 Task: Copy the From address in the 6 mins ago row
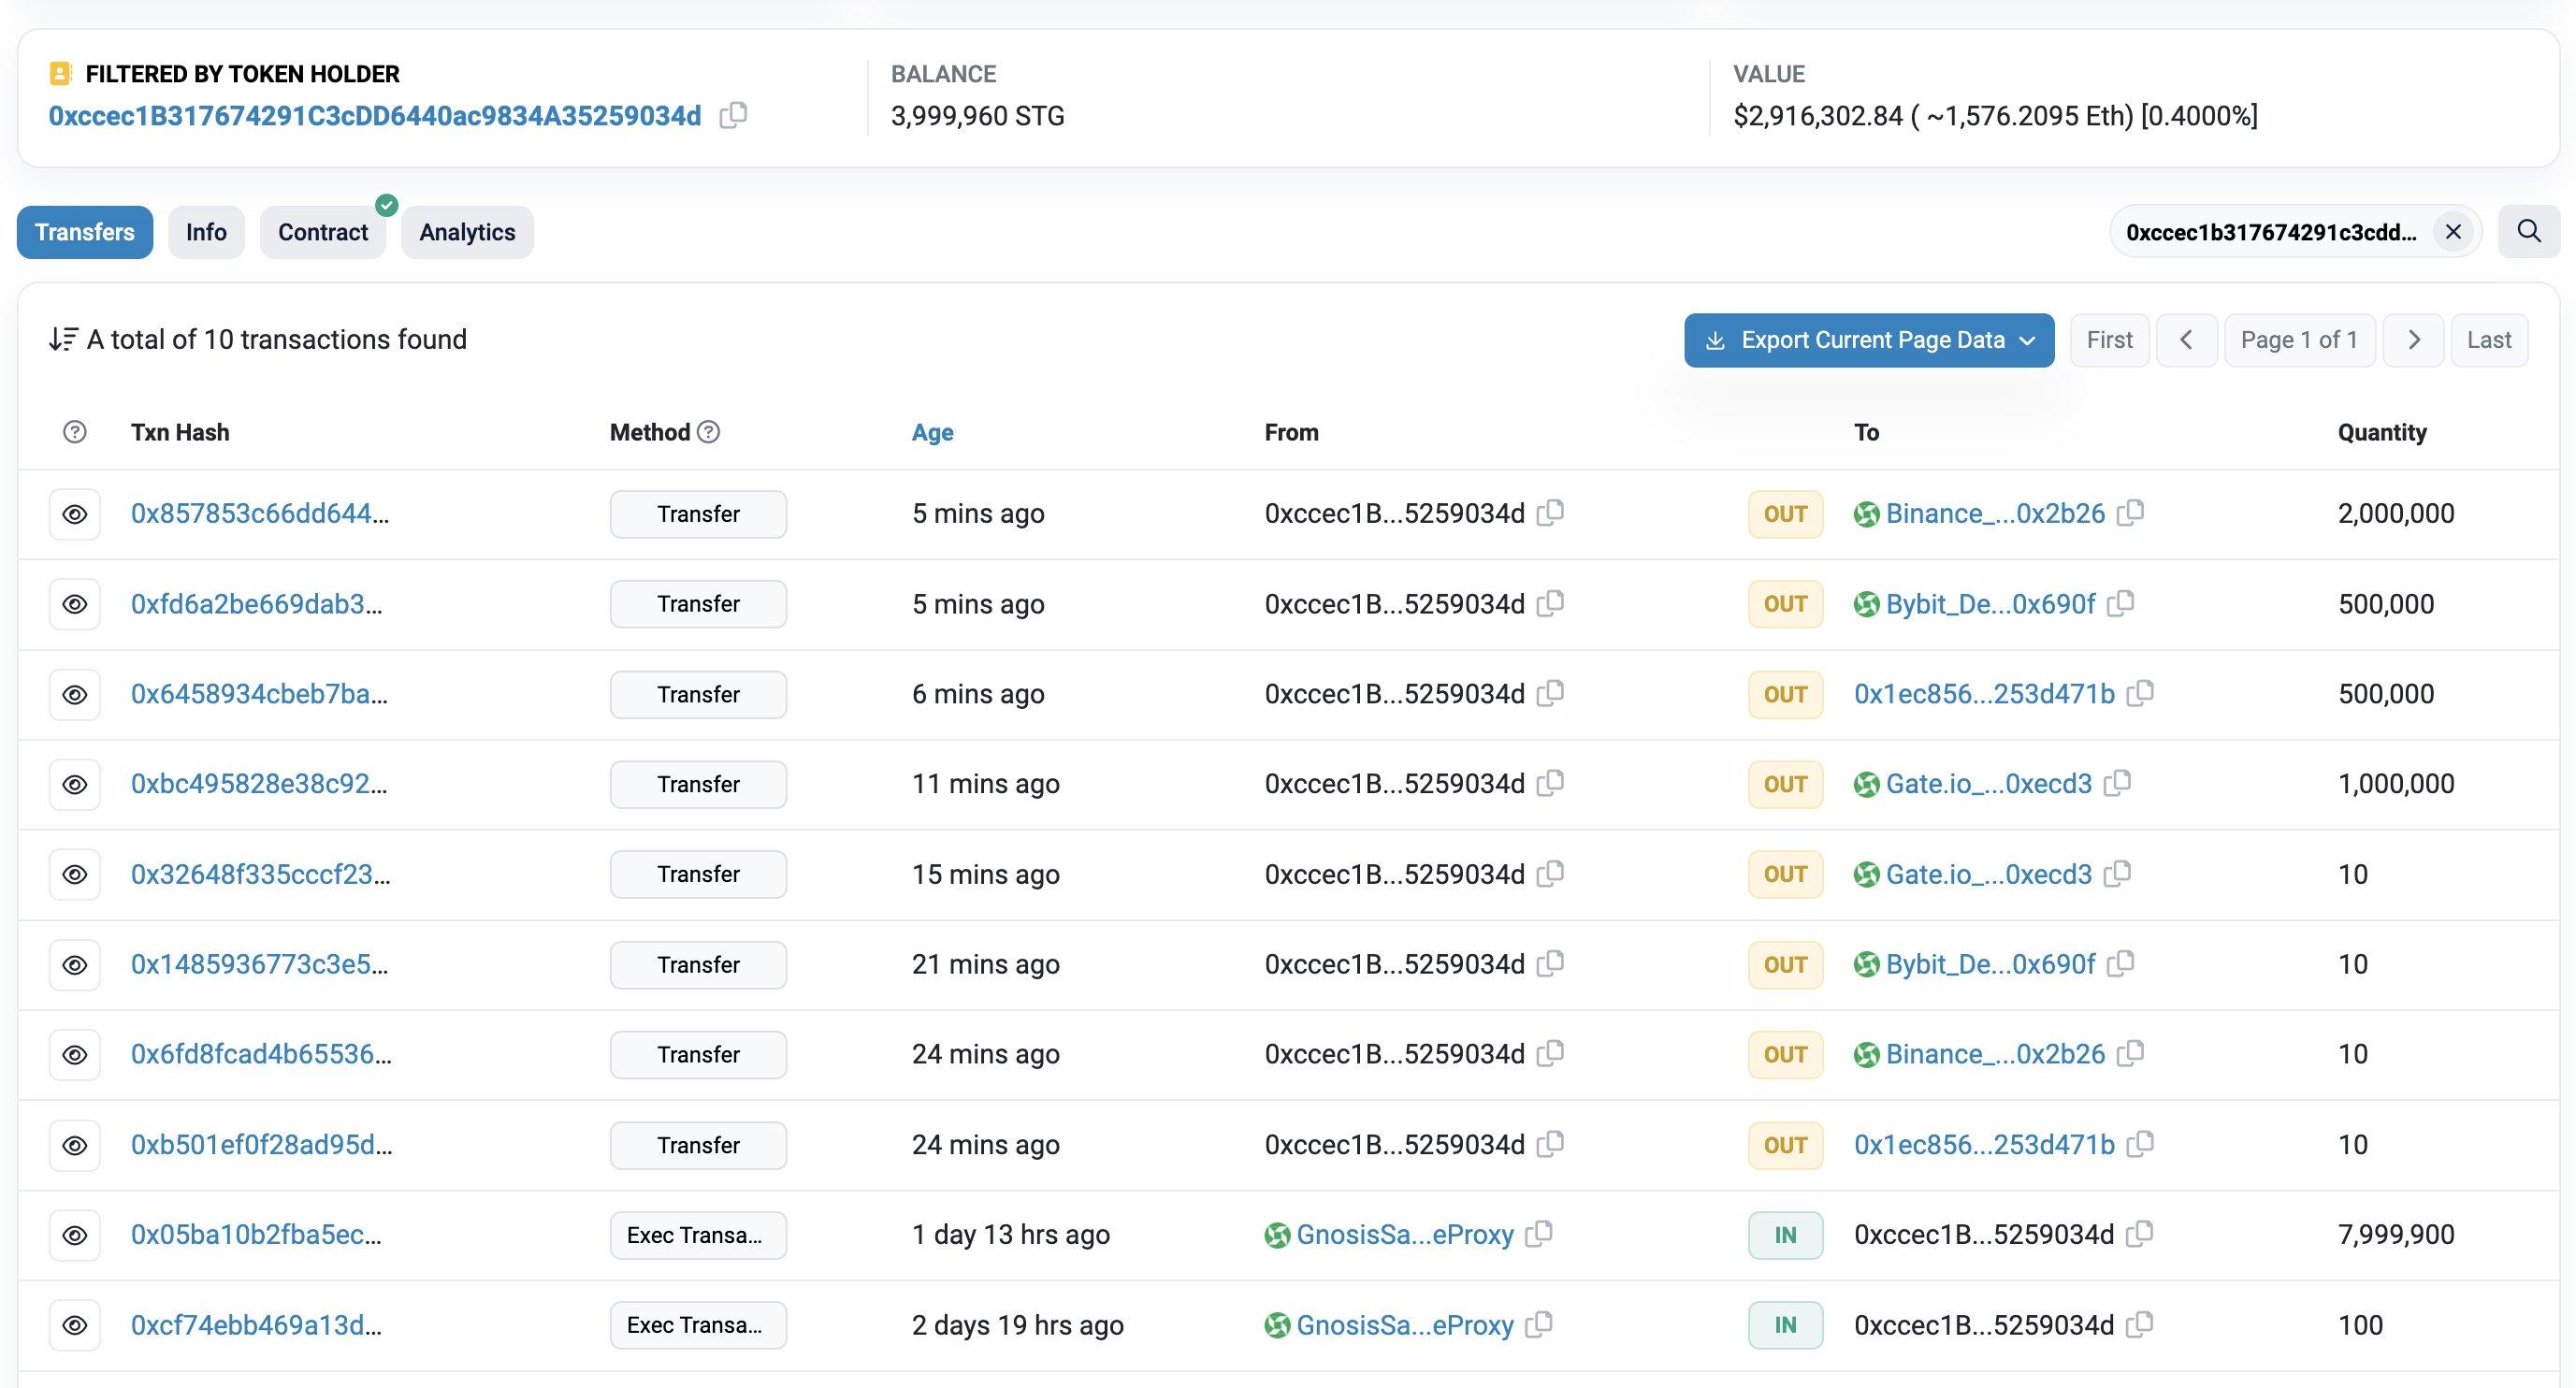coord(1550,693)
